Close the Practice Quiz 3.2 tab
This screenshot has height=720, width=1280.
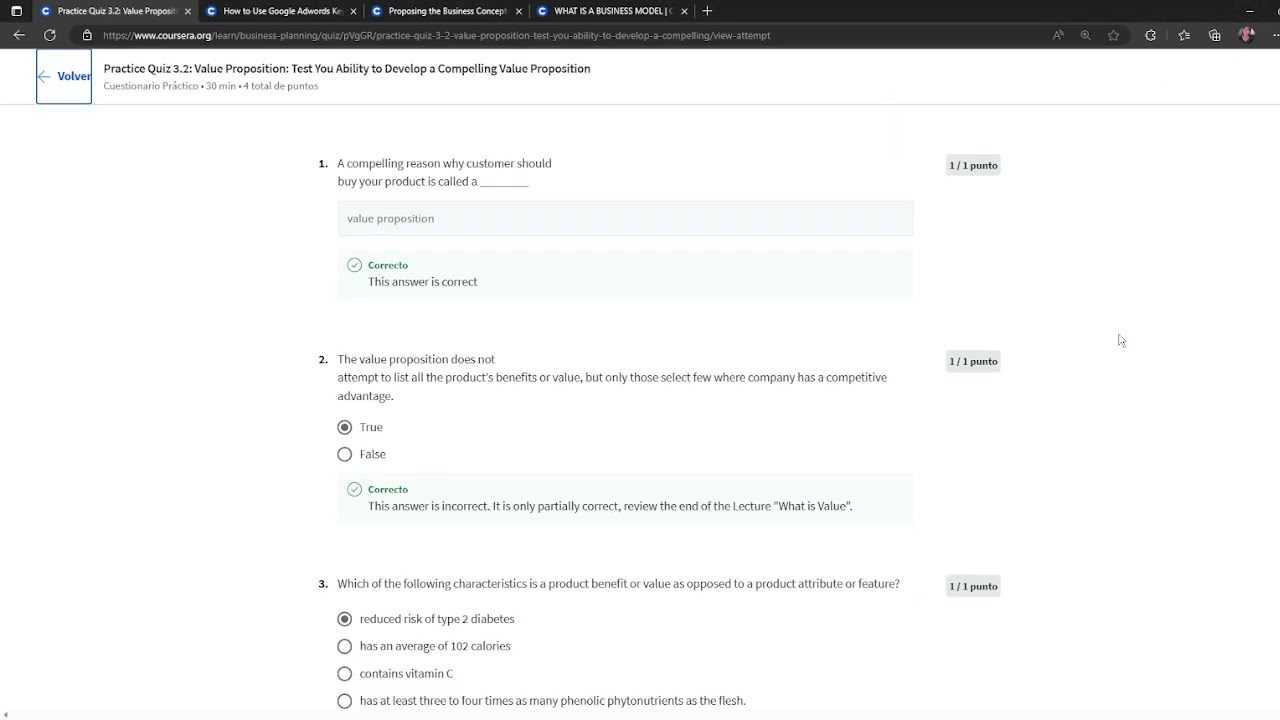pos(187,11)
